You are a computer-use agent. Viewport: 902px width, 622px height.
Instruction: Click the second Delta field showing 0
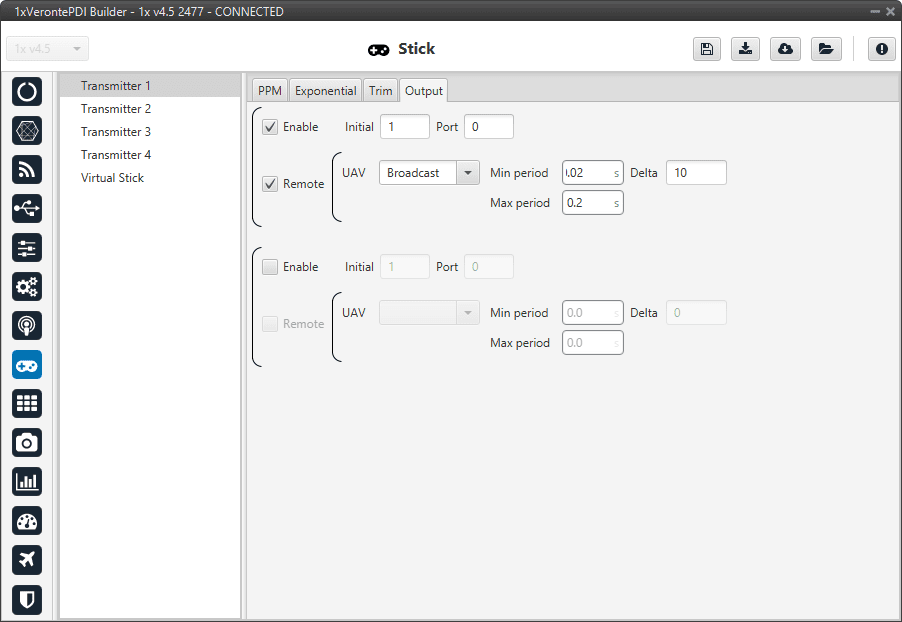[696, 312]
